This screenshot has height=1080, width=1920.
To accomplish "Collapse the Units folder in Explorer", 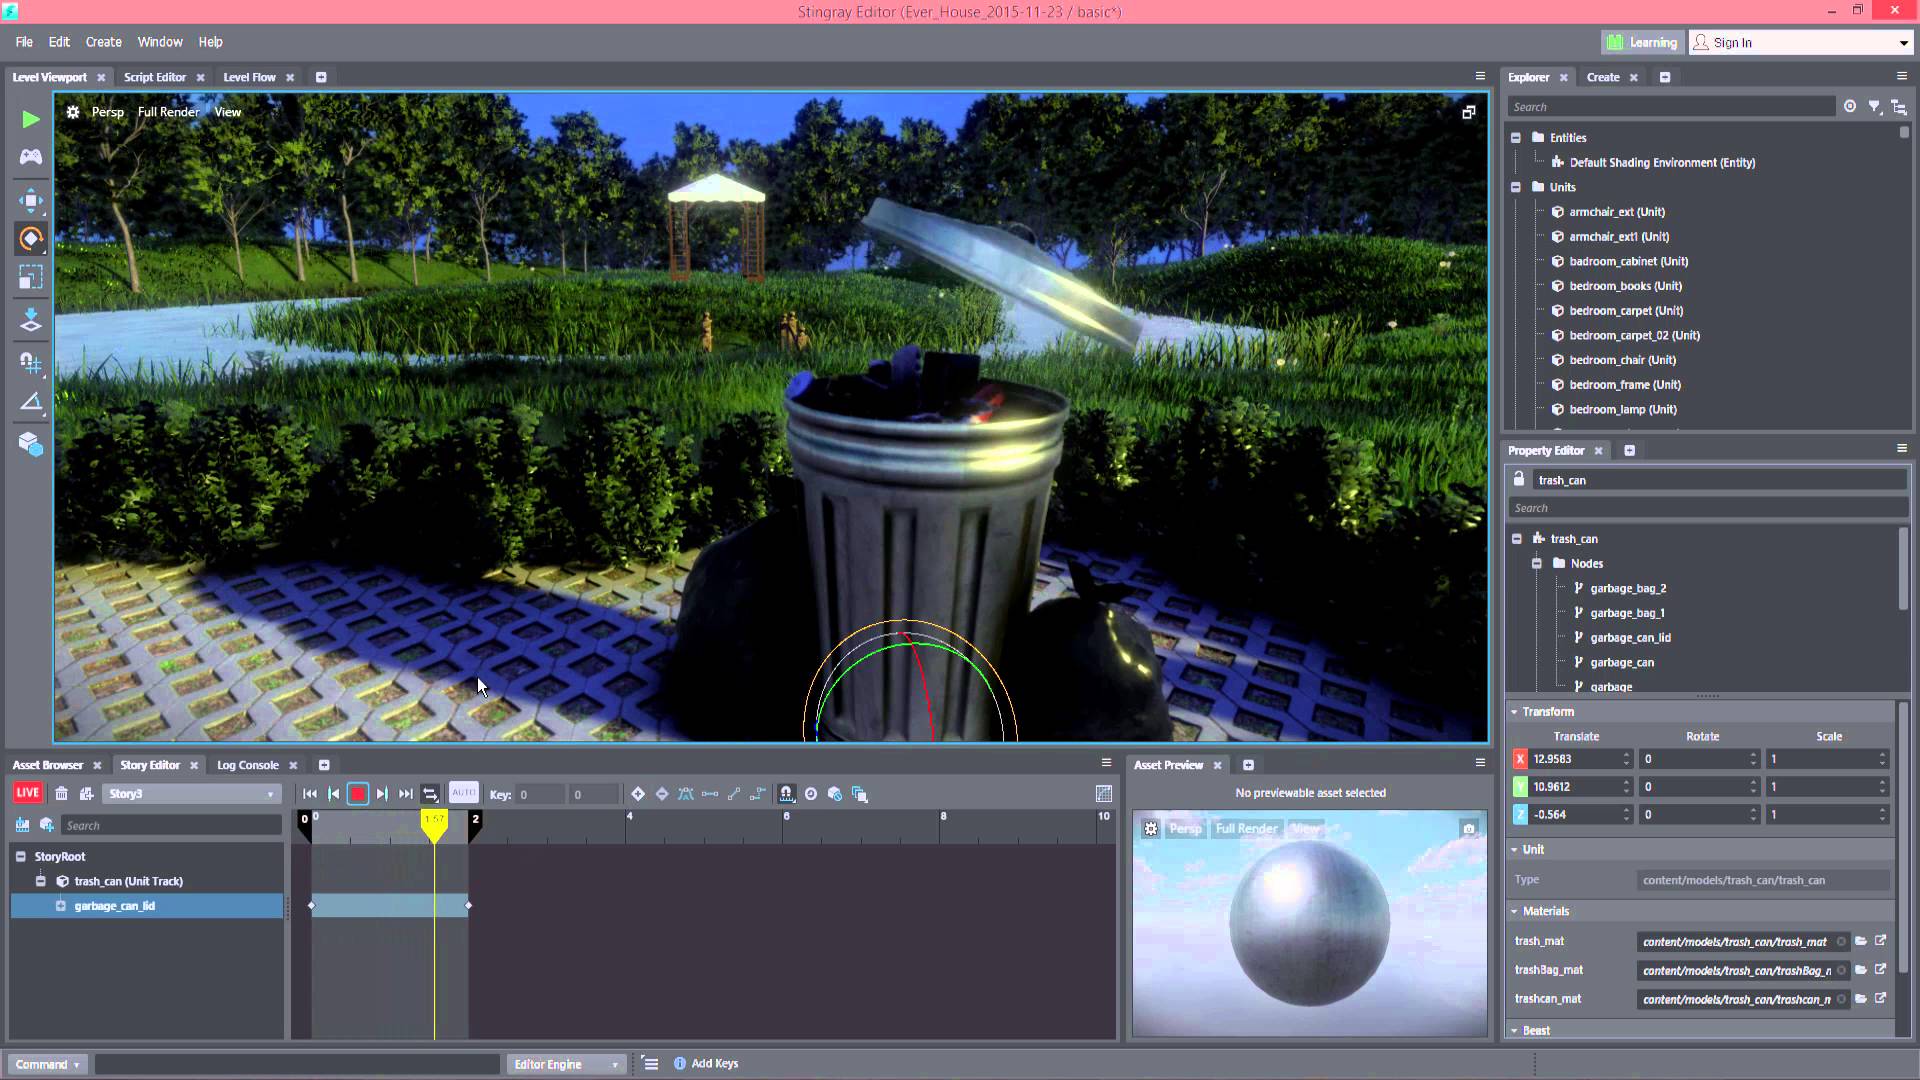I will click(x=1517, y=187).
